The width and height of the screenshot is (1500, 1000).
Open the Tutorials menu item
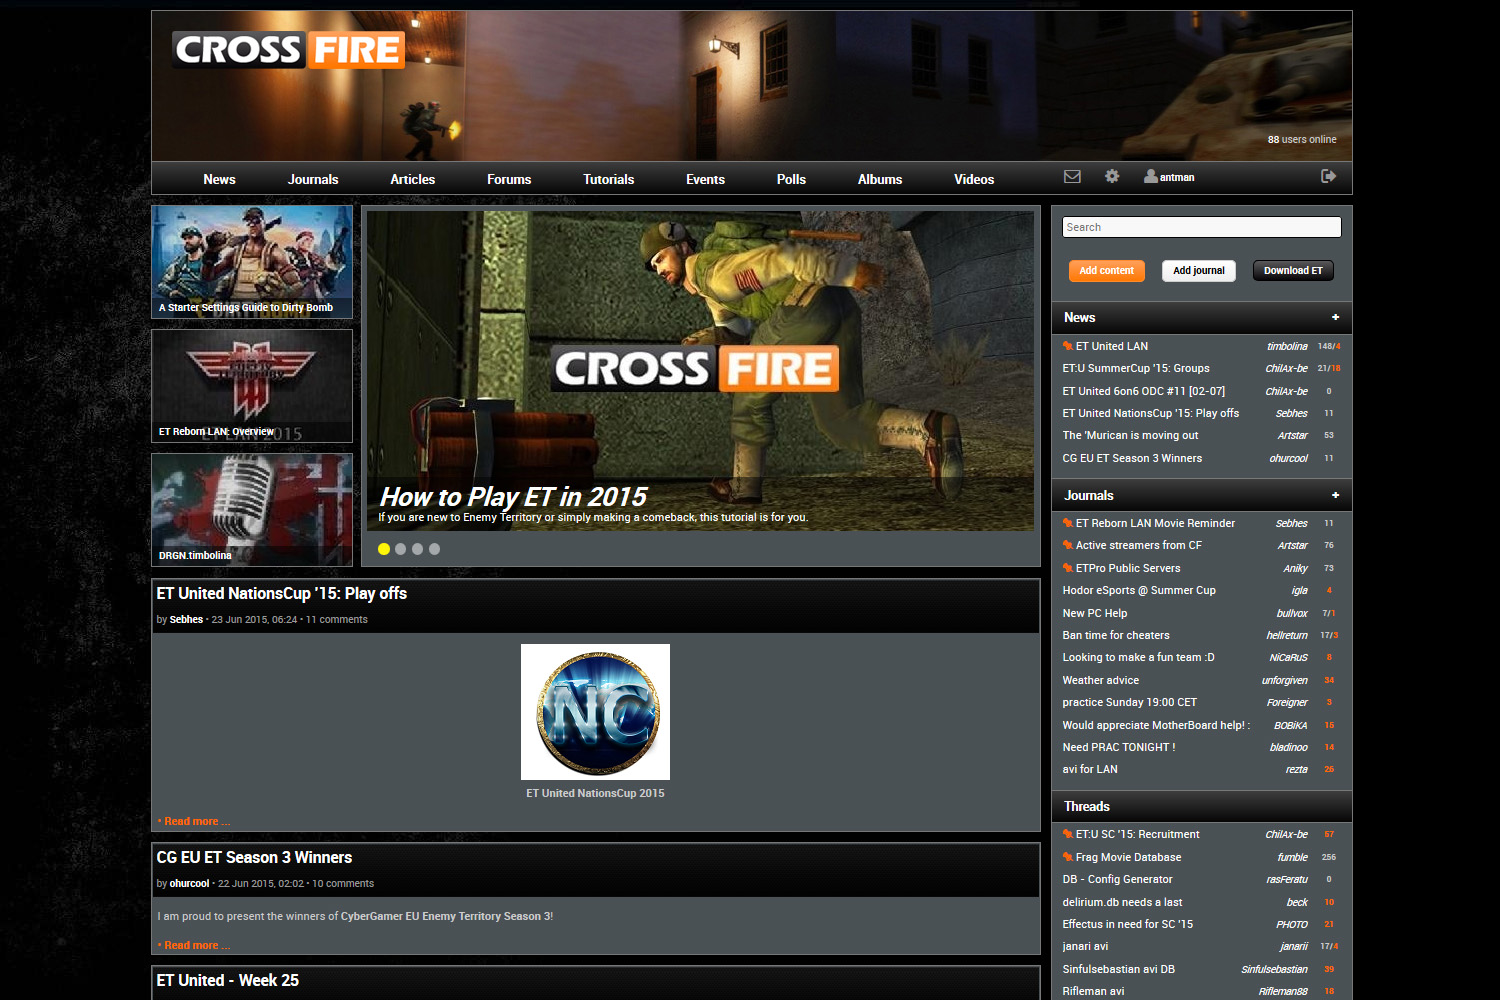(x=609, y=179)
